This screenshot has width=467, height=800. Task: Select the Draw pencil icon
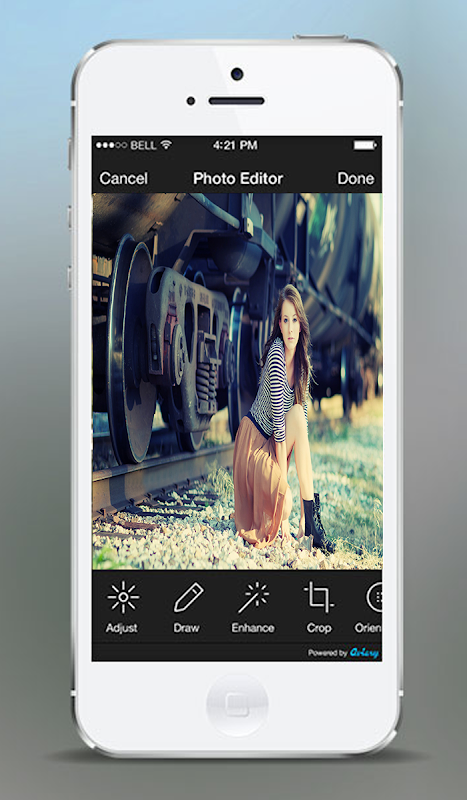[x=188, y=597]
